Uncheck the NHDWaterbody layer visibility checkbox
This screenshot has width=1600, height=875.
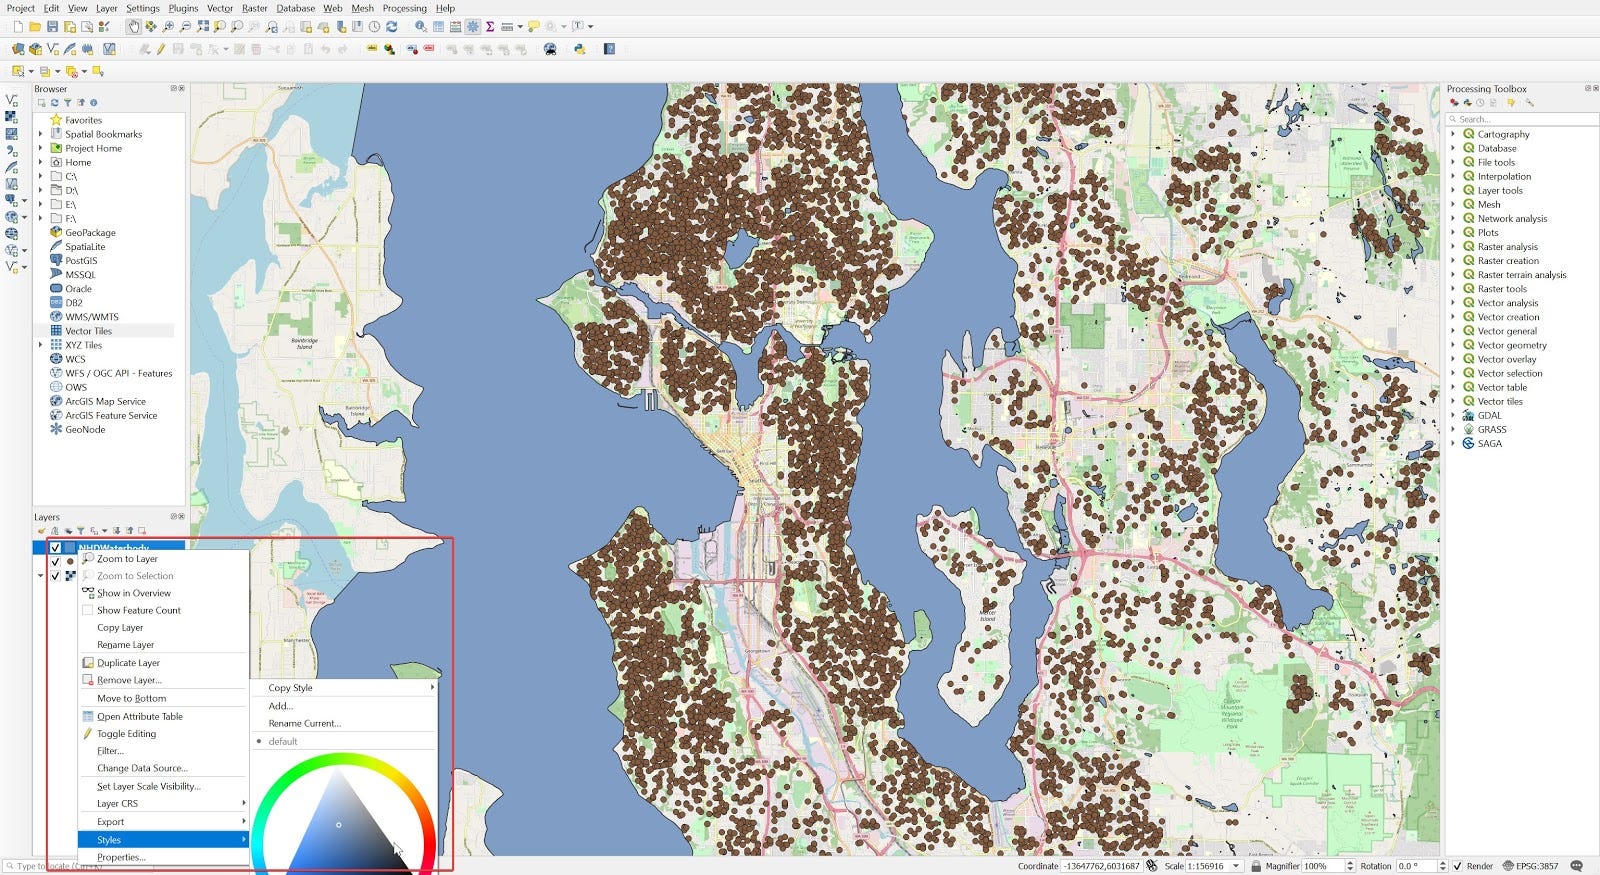(x=55, y=548)
